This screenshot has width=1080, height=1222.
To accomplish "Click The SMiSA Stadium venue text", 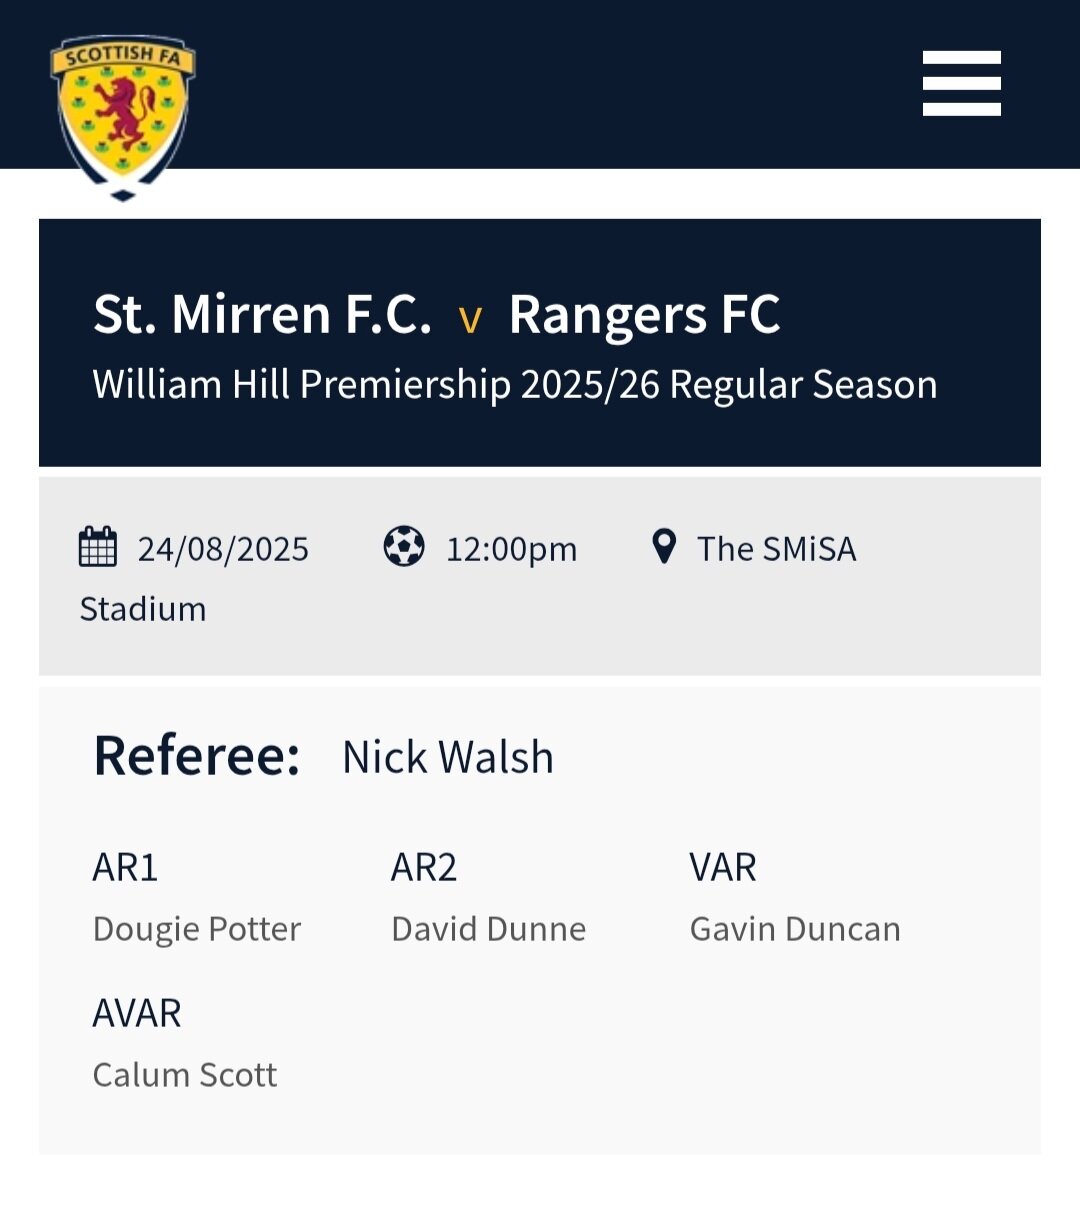I will pos(776,549).
